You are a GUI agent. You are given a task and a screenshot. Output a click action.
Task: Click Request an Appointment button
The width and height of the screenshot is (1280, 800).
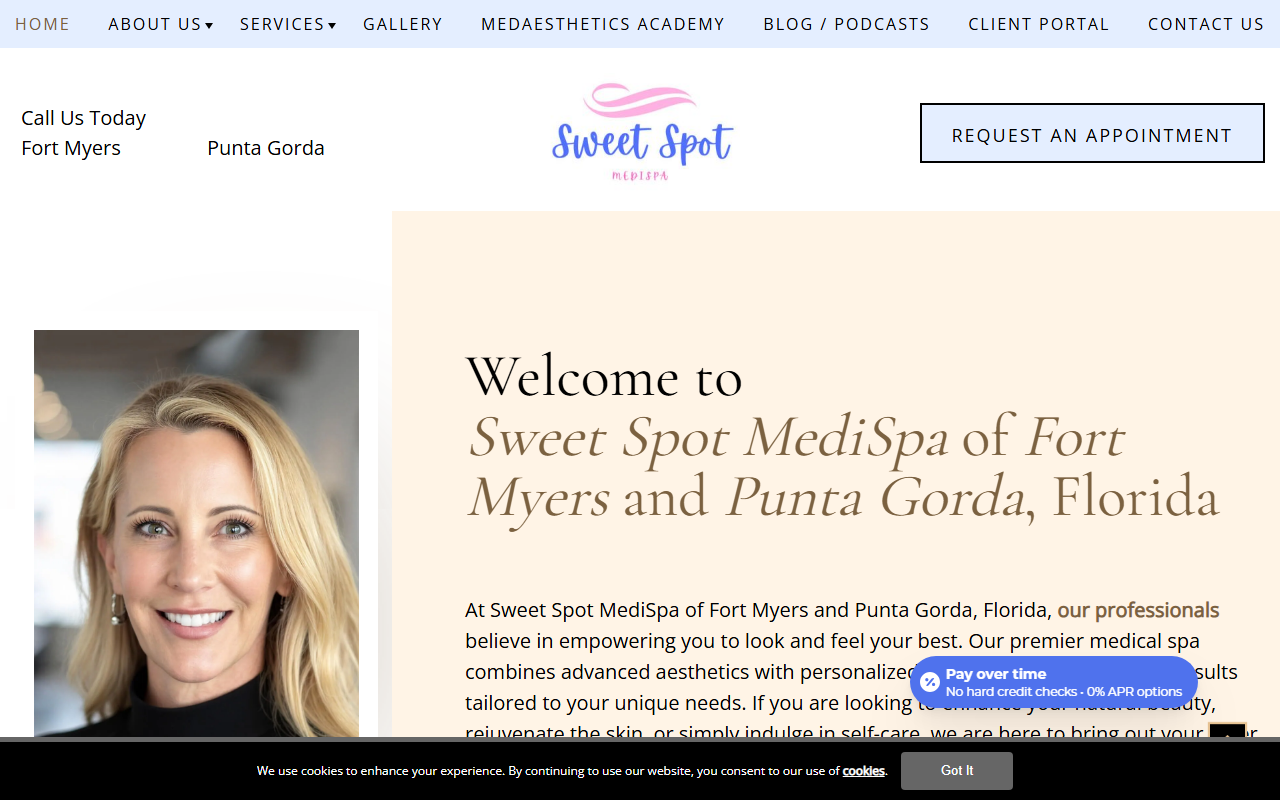pos(1092,133)
